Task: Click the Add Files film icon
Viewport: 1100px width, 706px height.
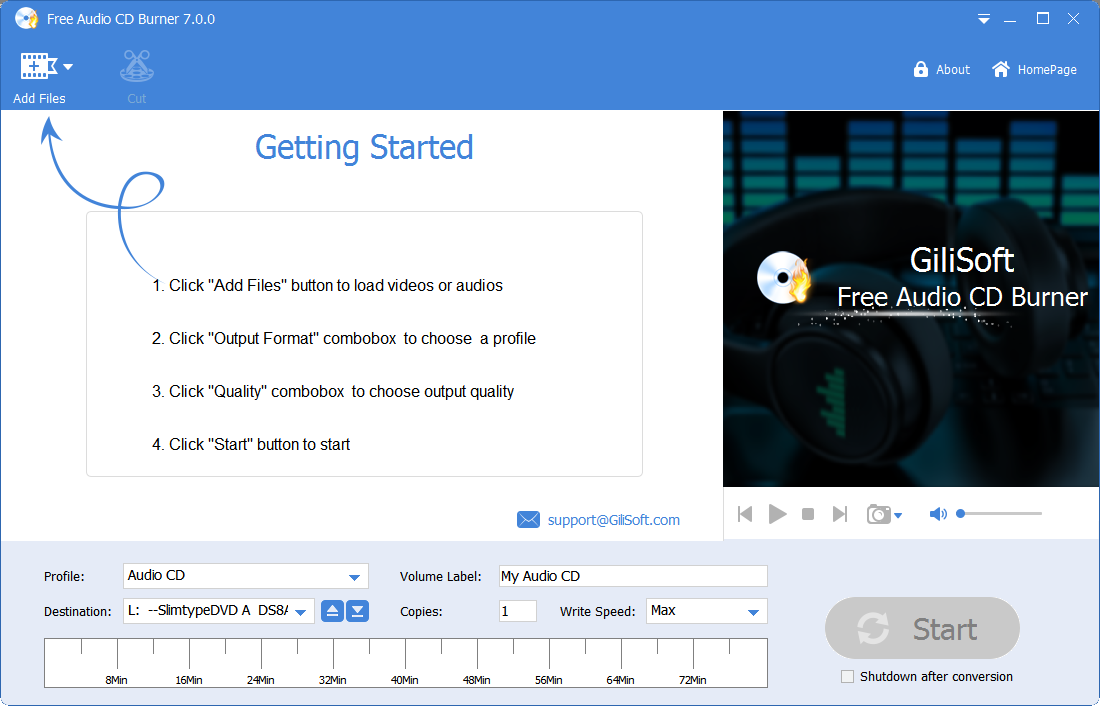Action: 39,66
